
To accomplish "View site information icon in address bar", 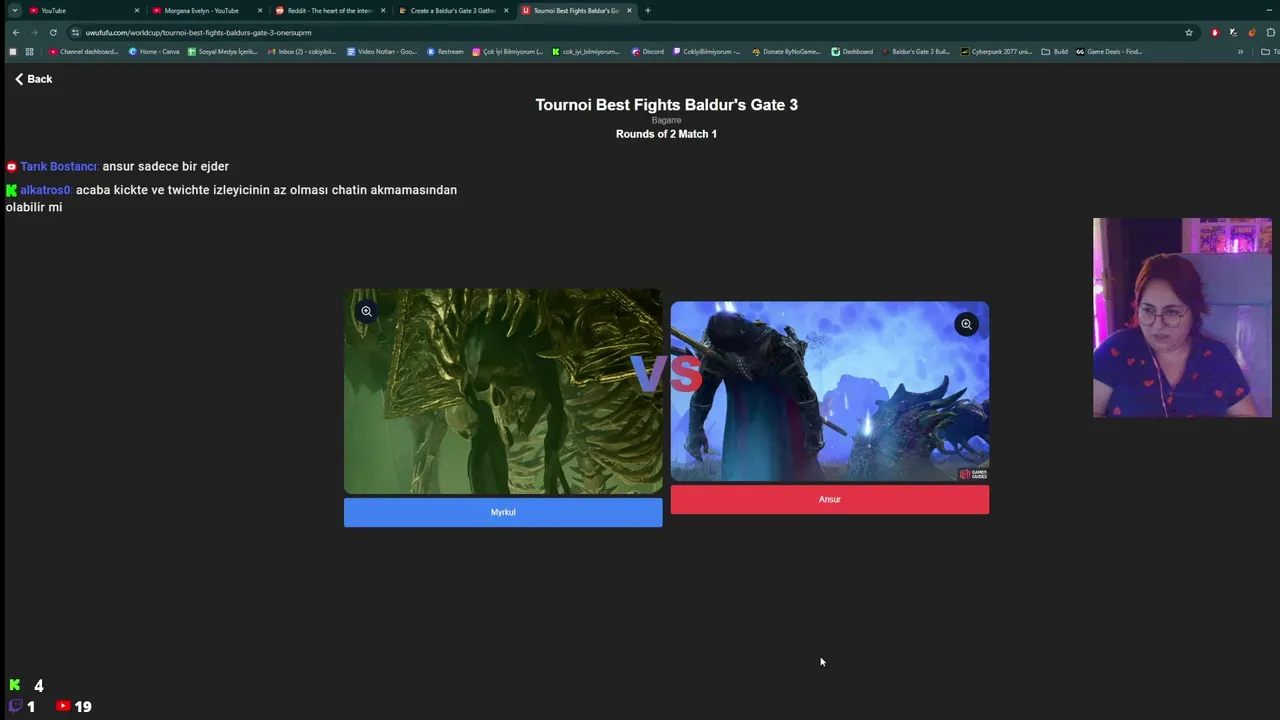I will 75,32.
